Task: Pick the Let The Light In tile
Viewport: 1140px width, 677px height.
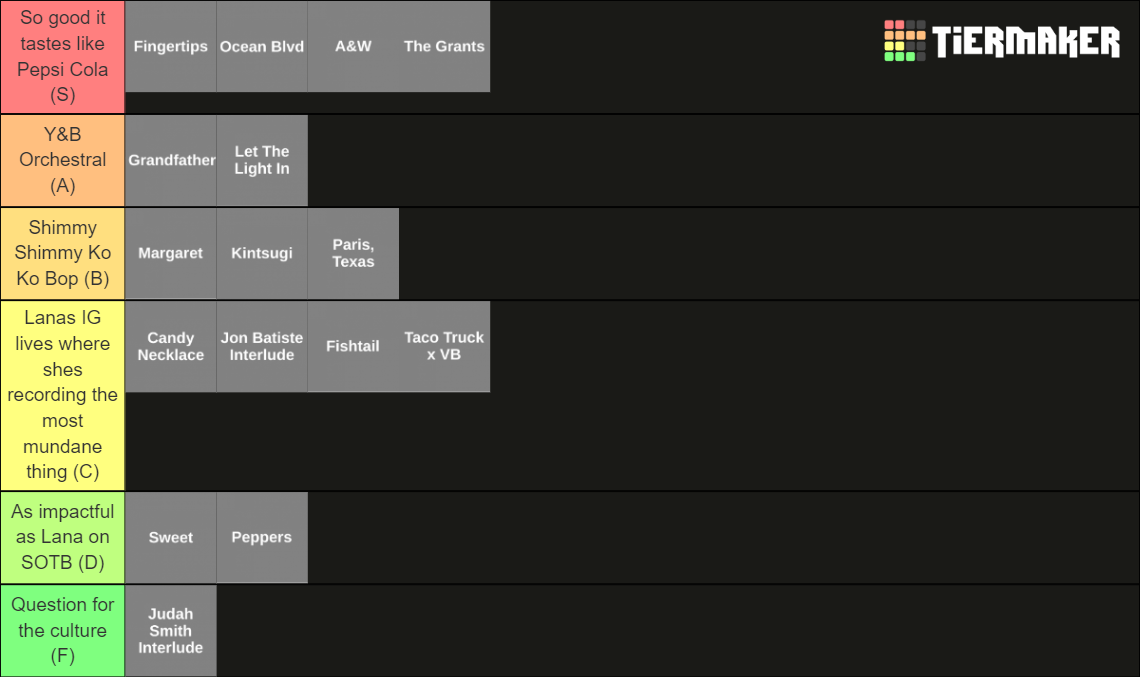Action: click(262, 160)
